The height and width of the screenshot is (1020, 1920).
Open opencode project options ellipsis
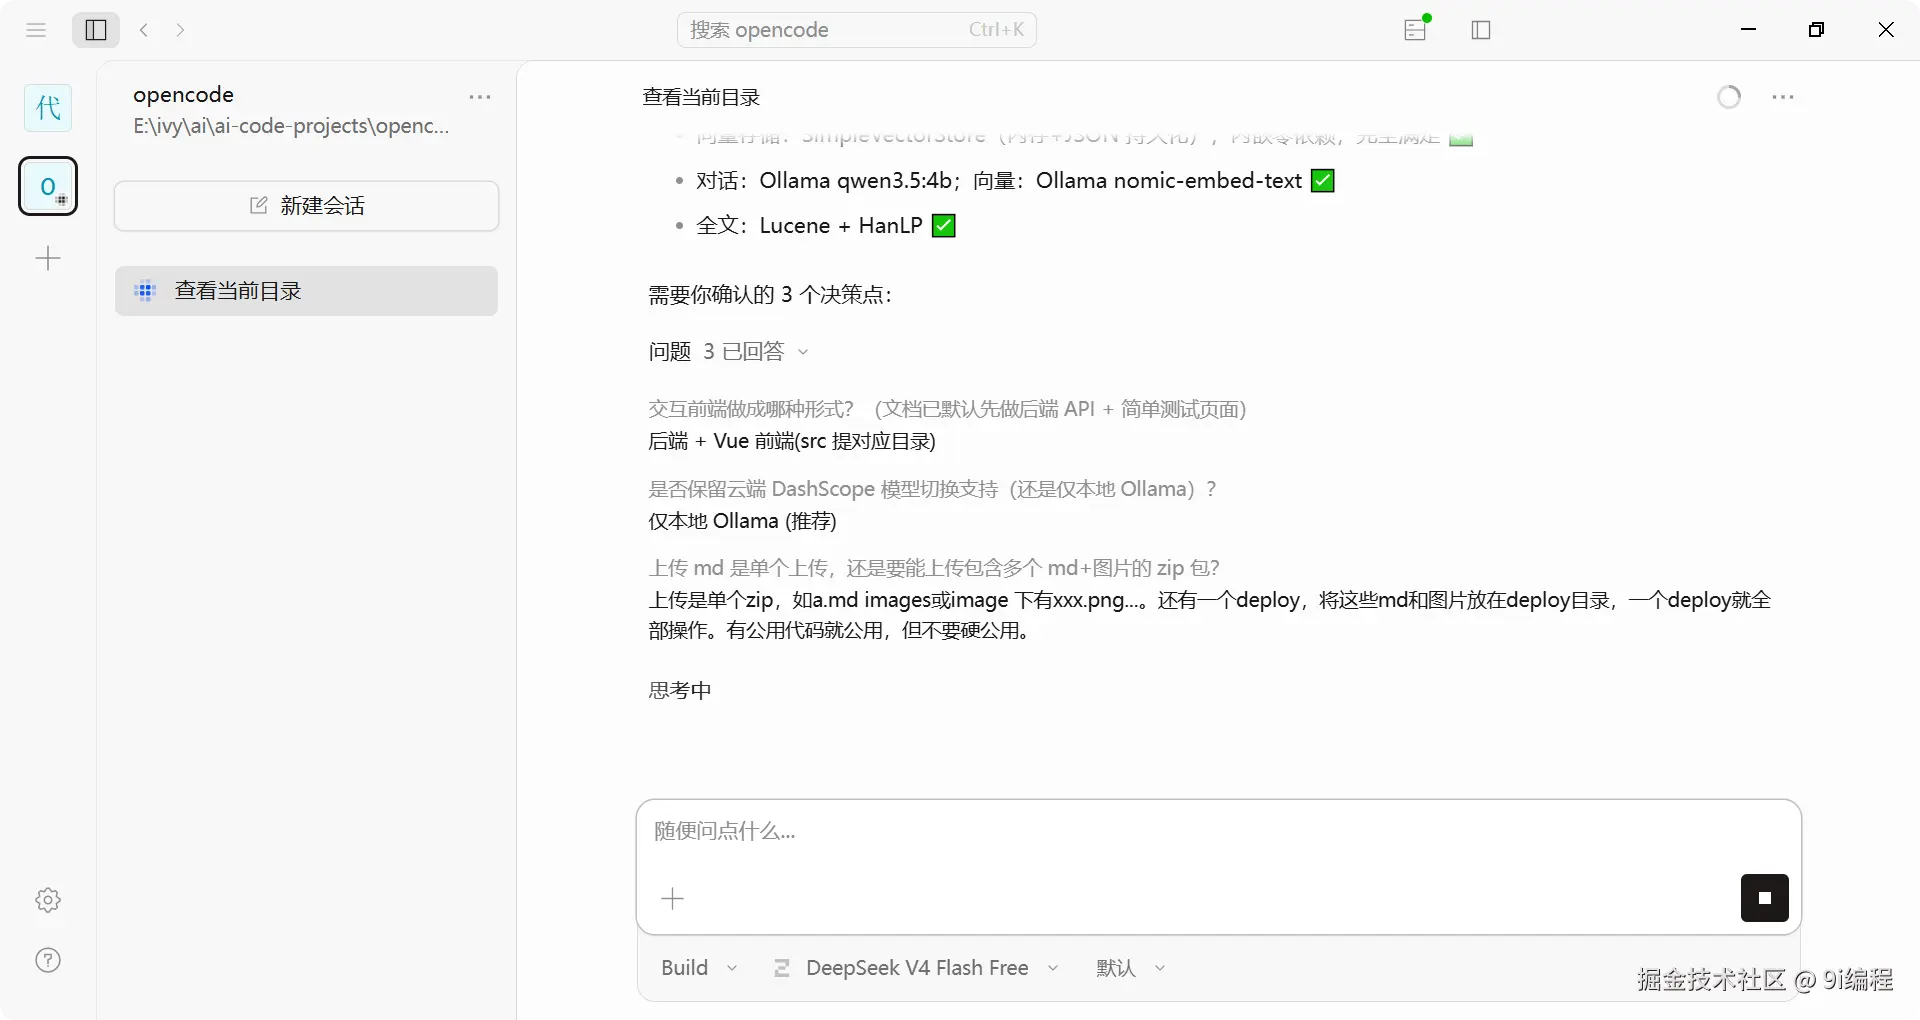click(480, 97)
